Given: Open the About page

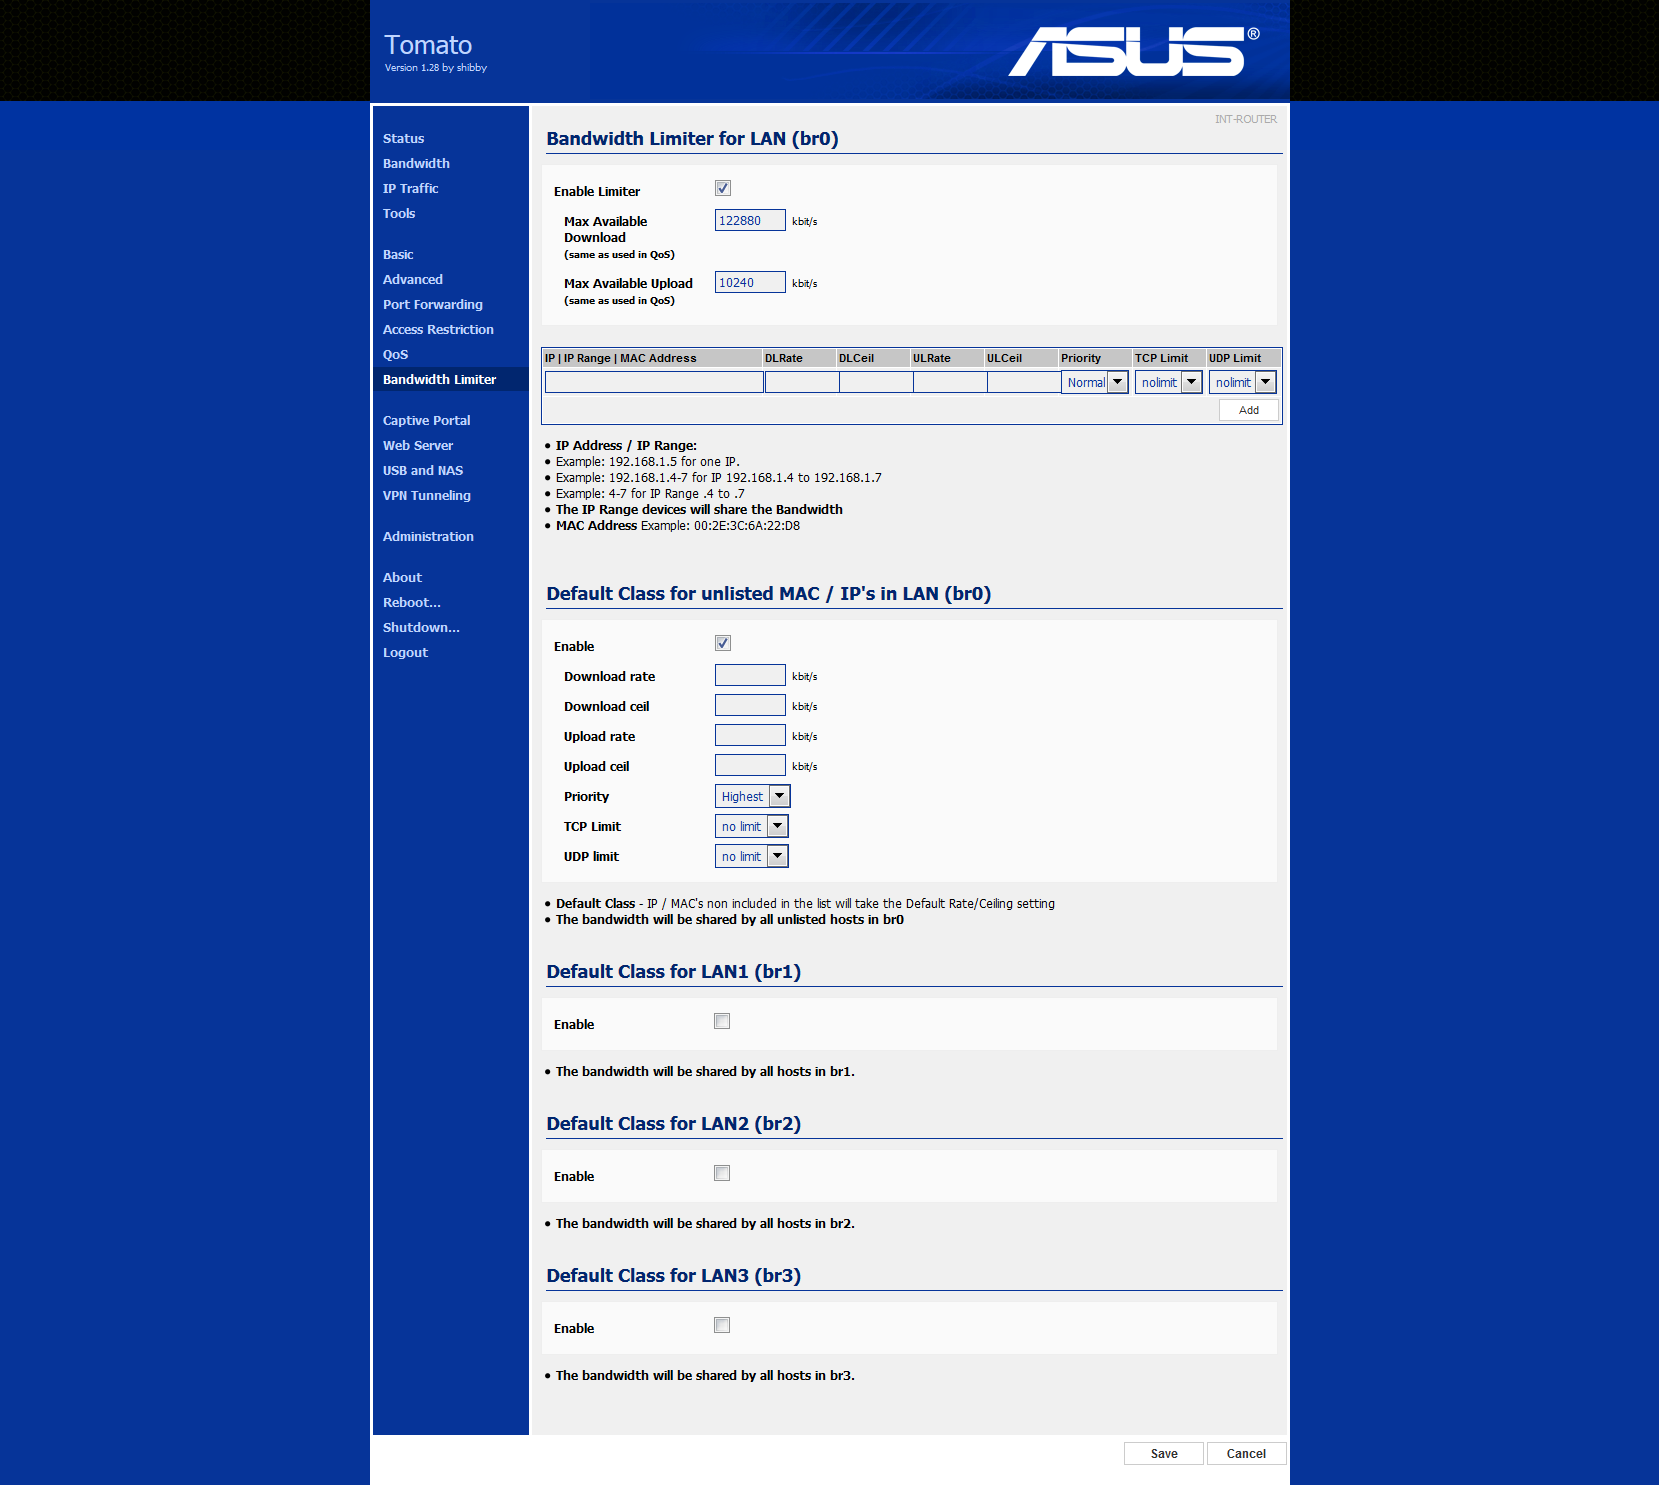Looking at the screenshot, I should click(x=402, y=577).
